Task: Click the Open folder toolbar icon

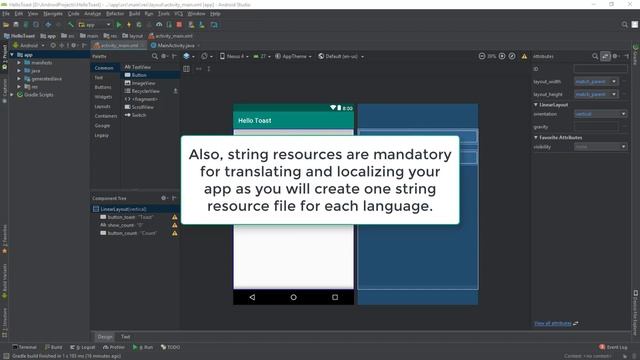Action: [x=6, y=25]
